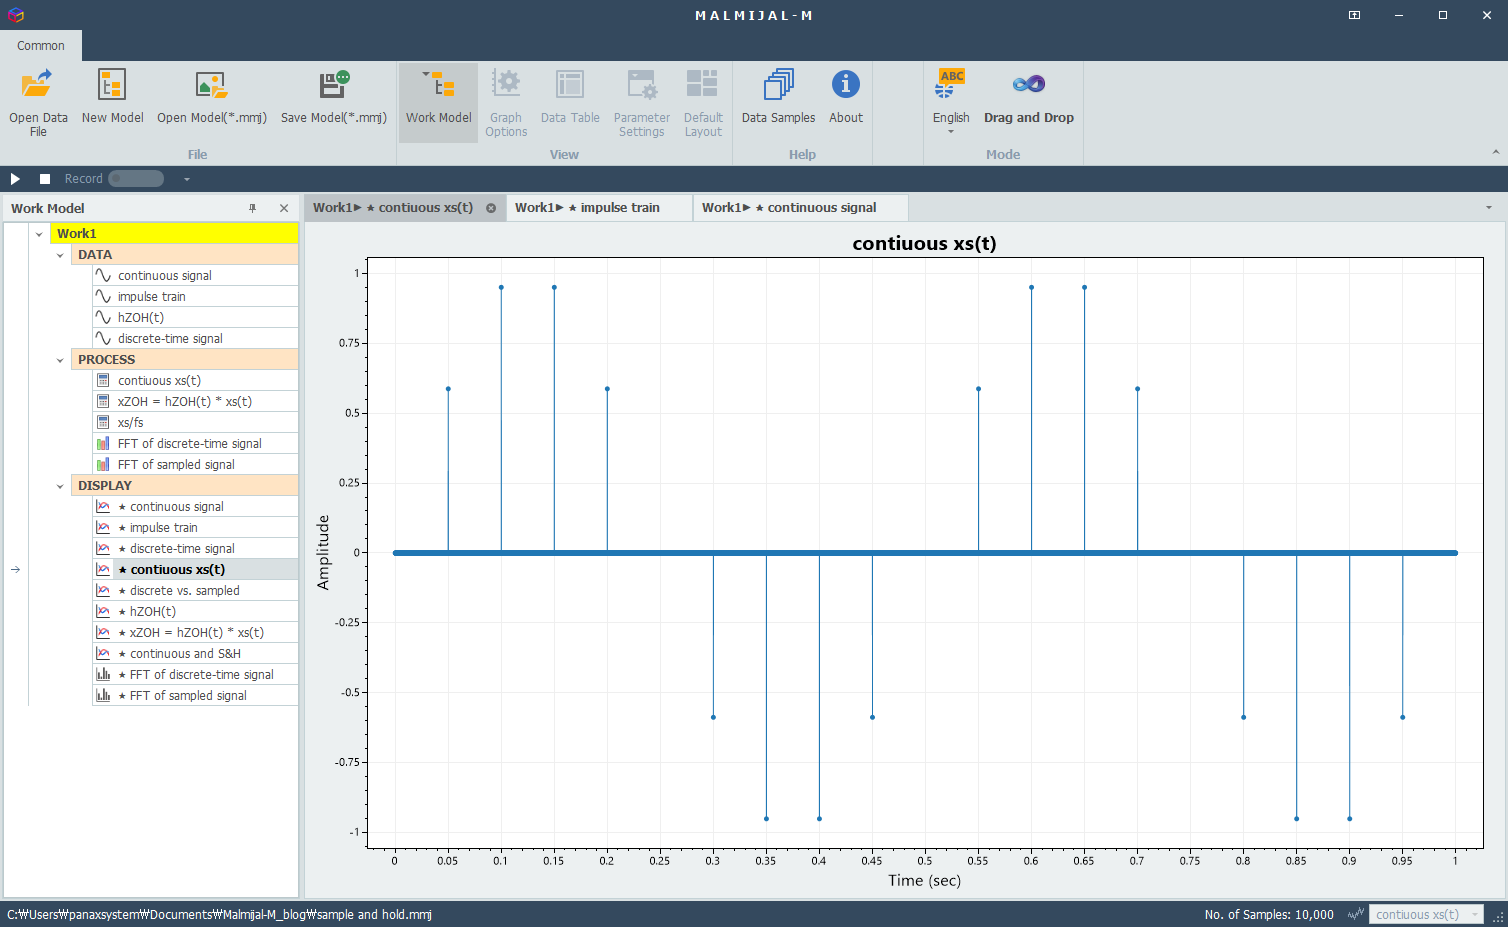Start playback with the play button
Screen dimensions: 1508x927
click(x=15, y=179)
